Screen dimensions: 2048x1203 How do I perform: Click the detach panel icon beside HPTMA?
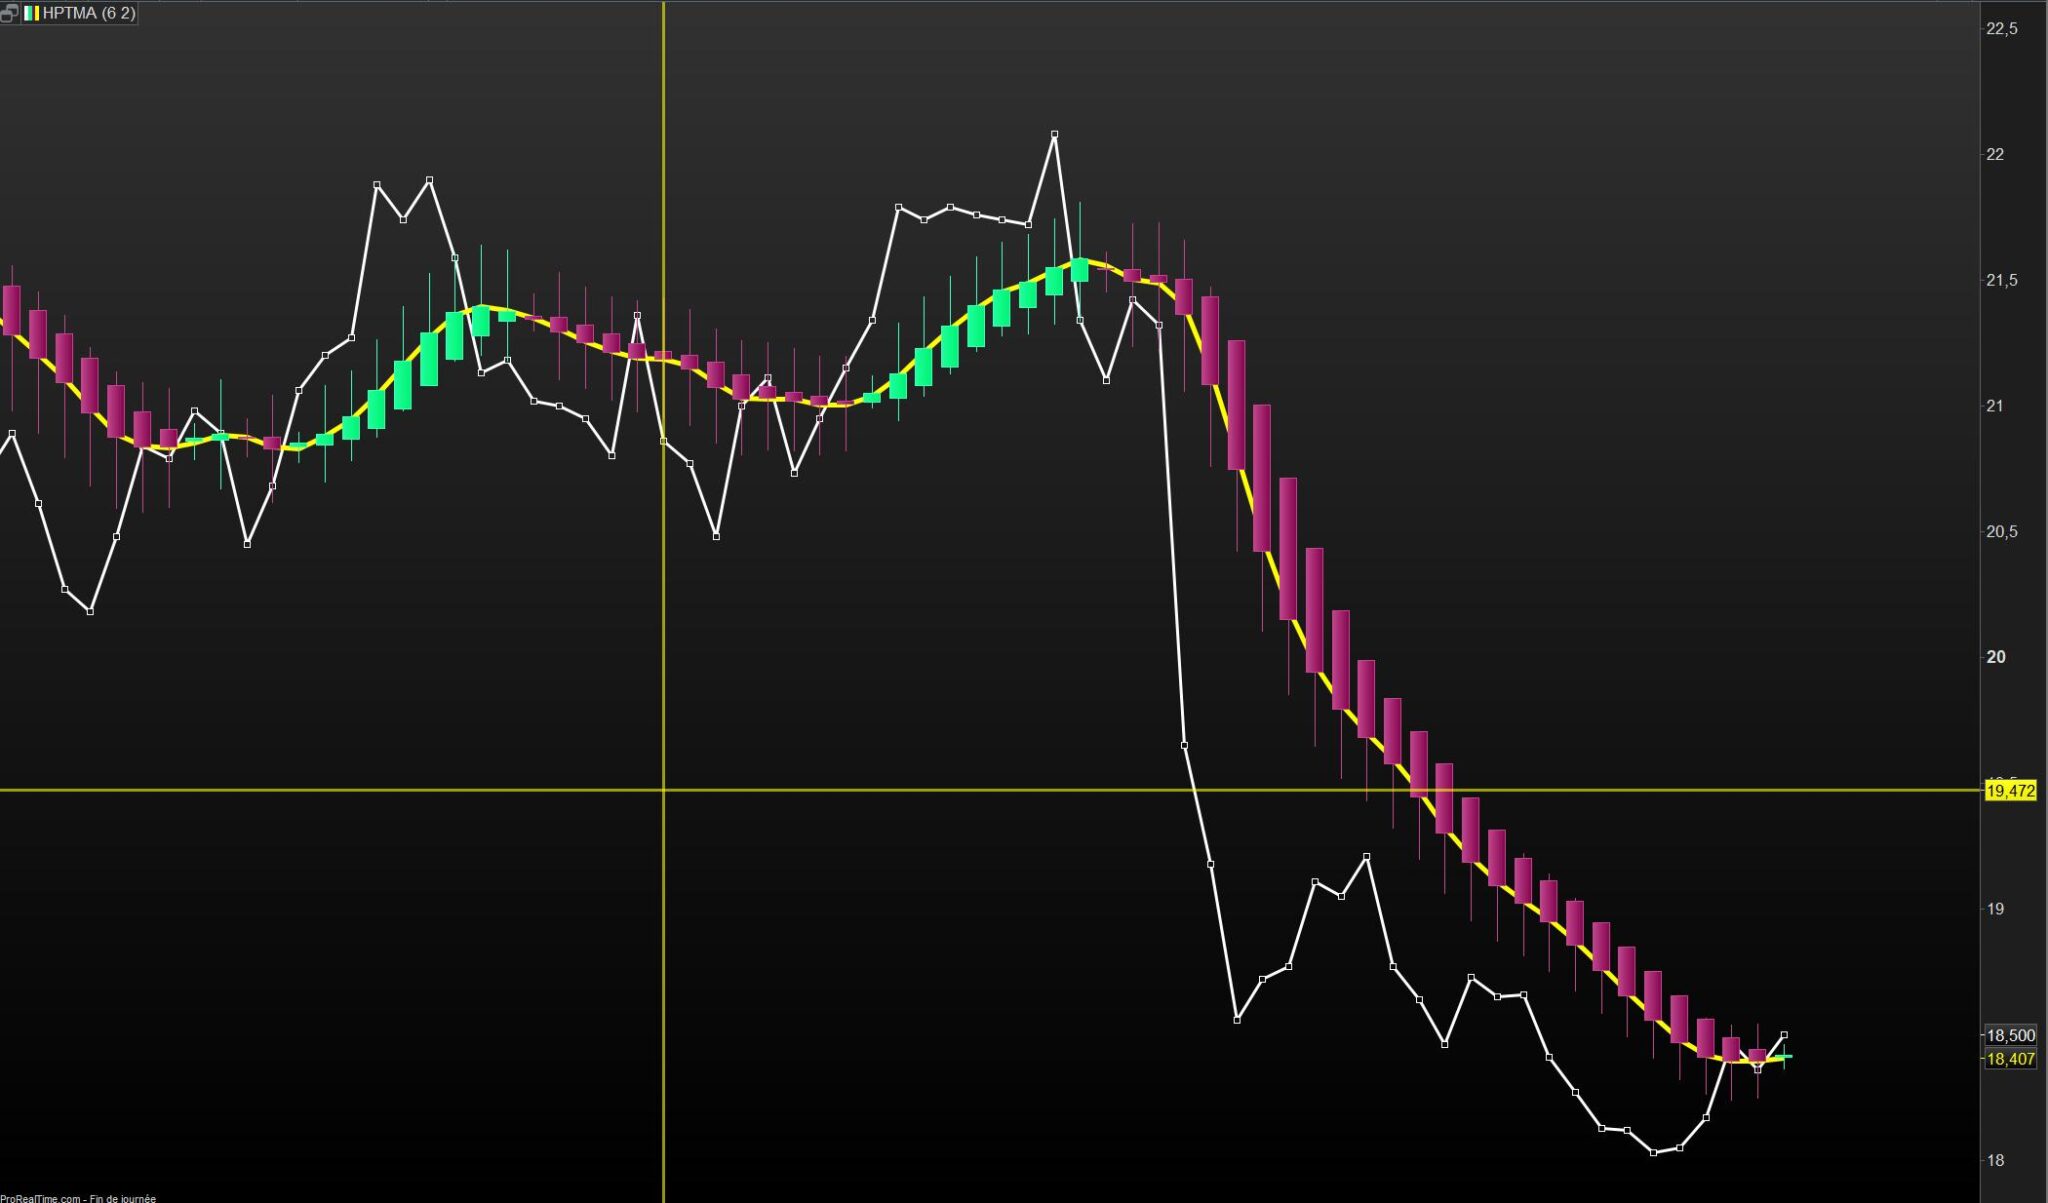click(x=9, y=13)
